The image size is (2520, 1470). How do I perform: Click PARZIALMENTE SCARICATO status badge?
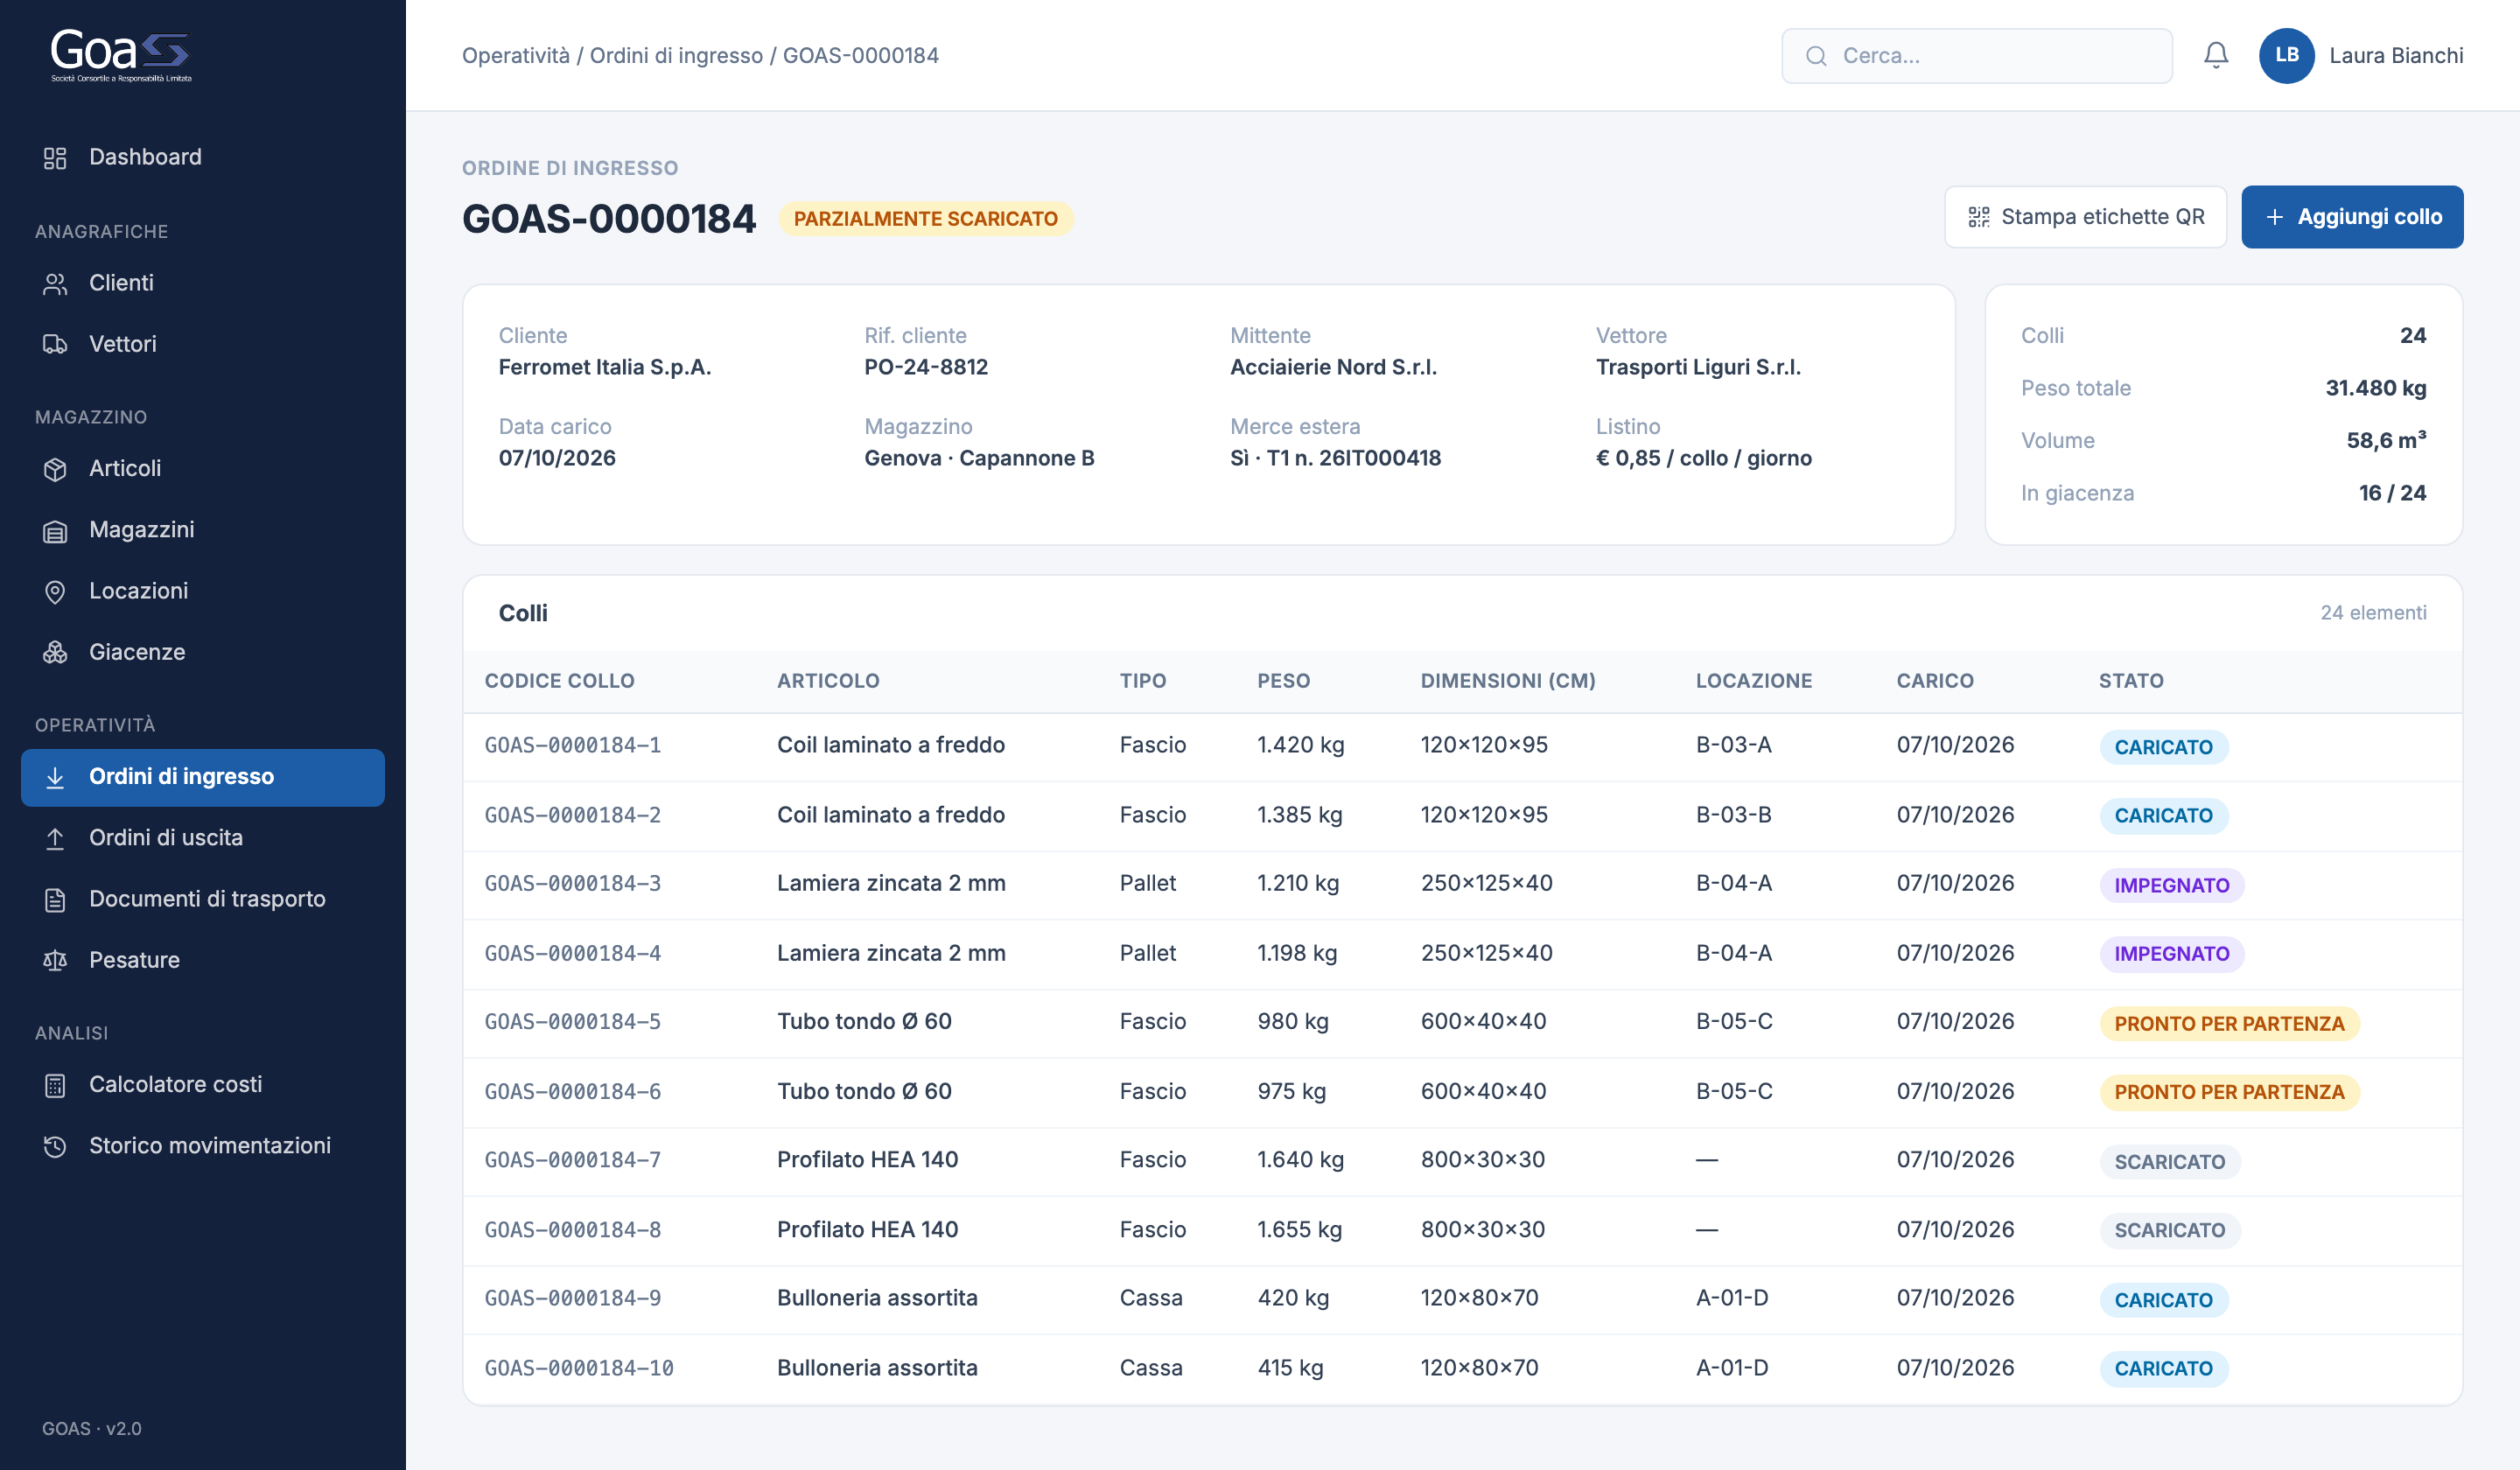[x=925, y=219]
